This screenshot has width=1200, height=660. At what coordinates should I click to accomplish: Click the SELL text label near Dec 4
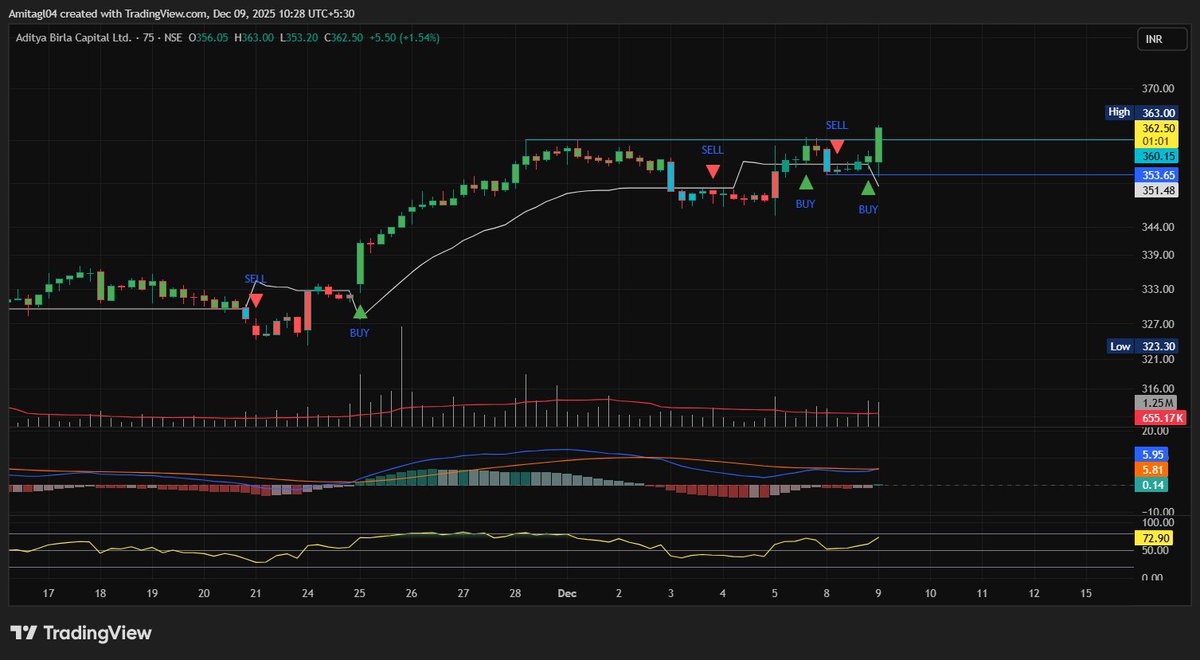point(712,150)
